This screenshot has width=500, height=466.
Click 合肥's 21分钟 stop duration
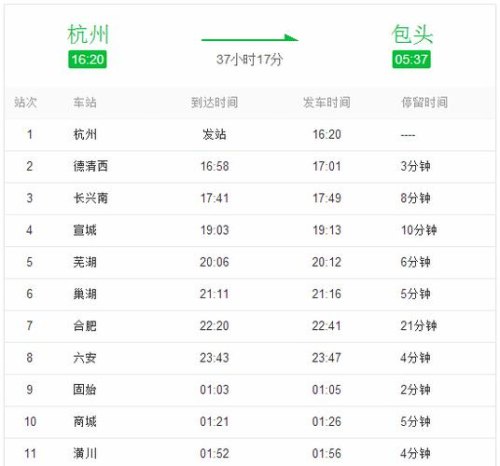(419, 326)
